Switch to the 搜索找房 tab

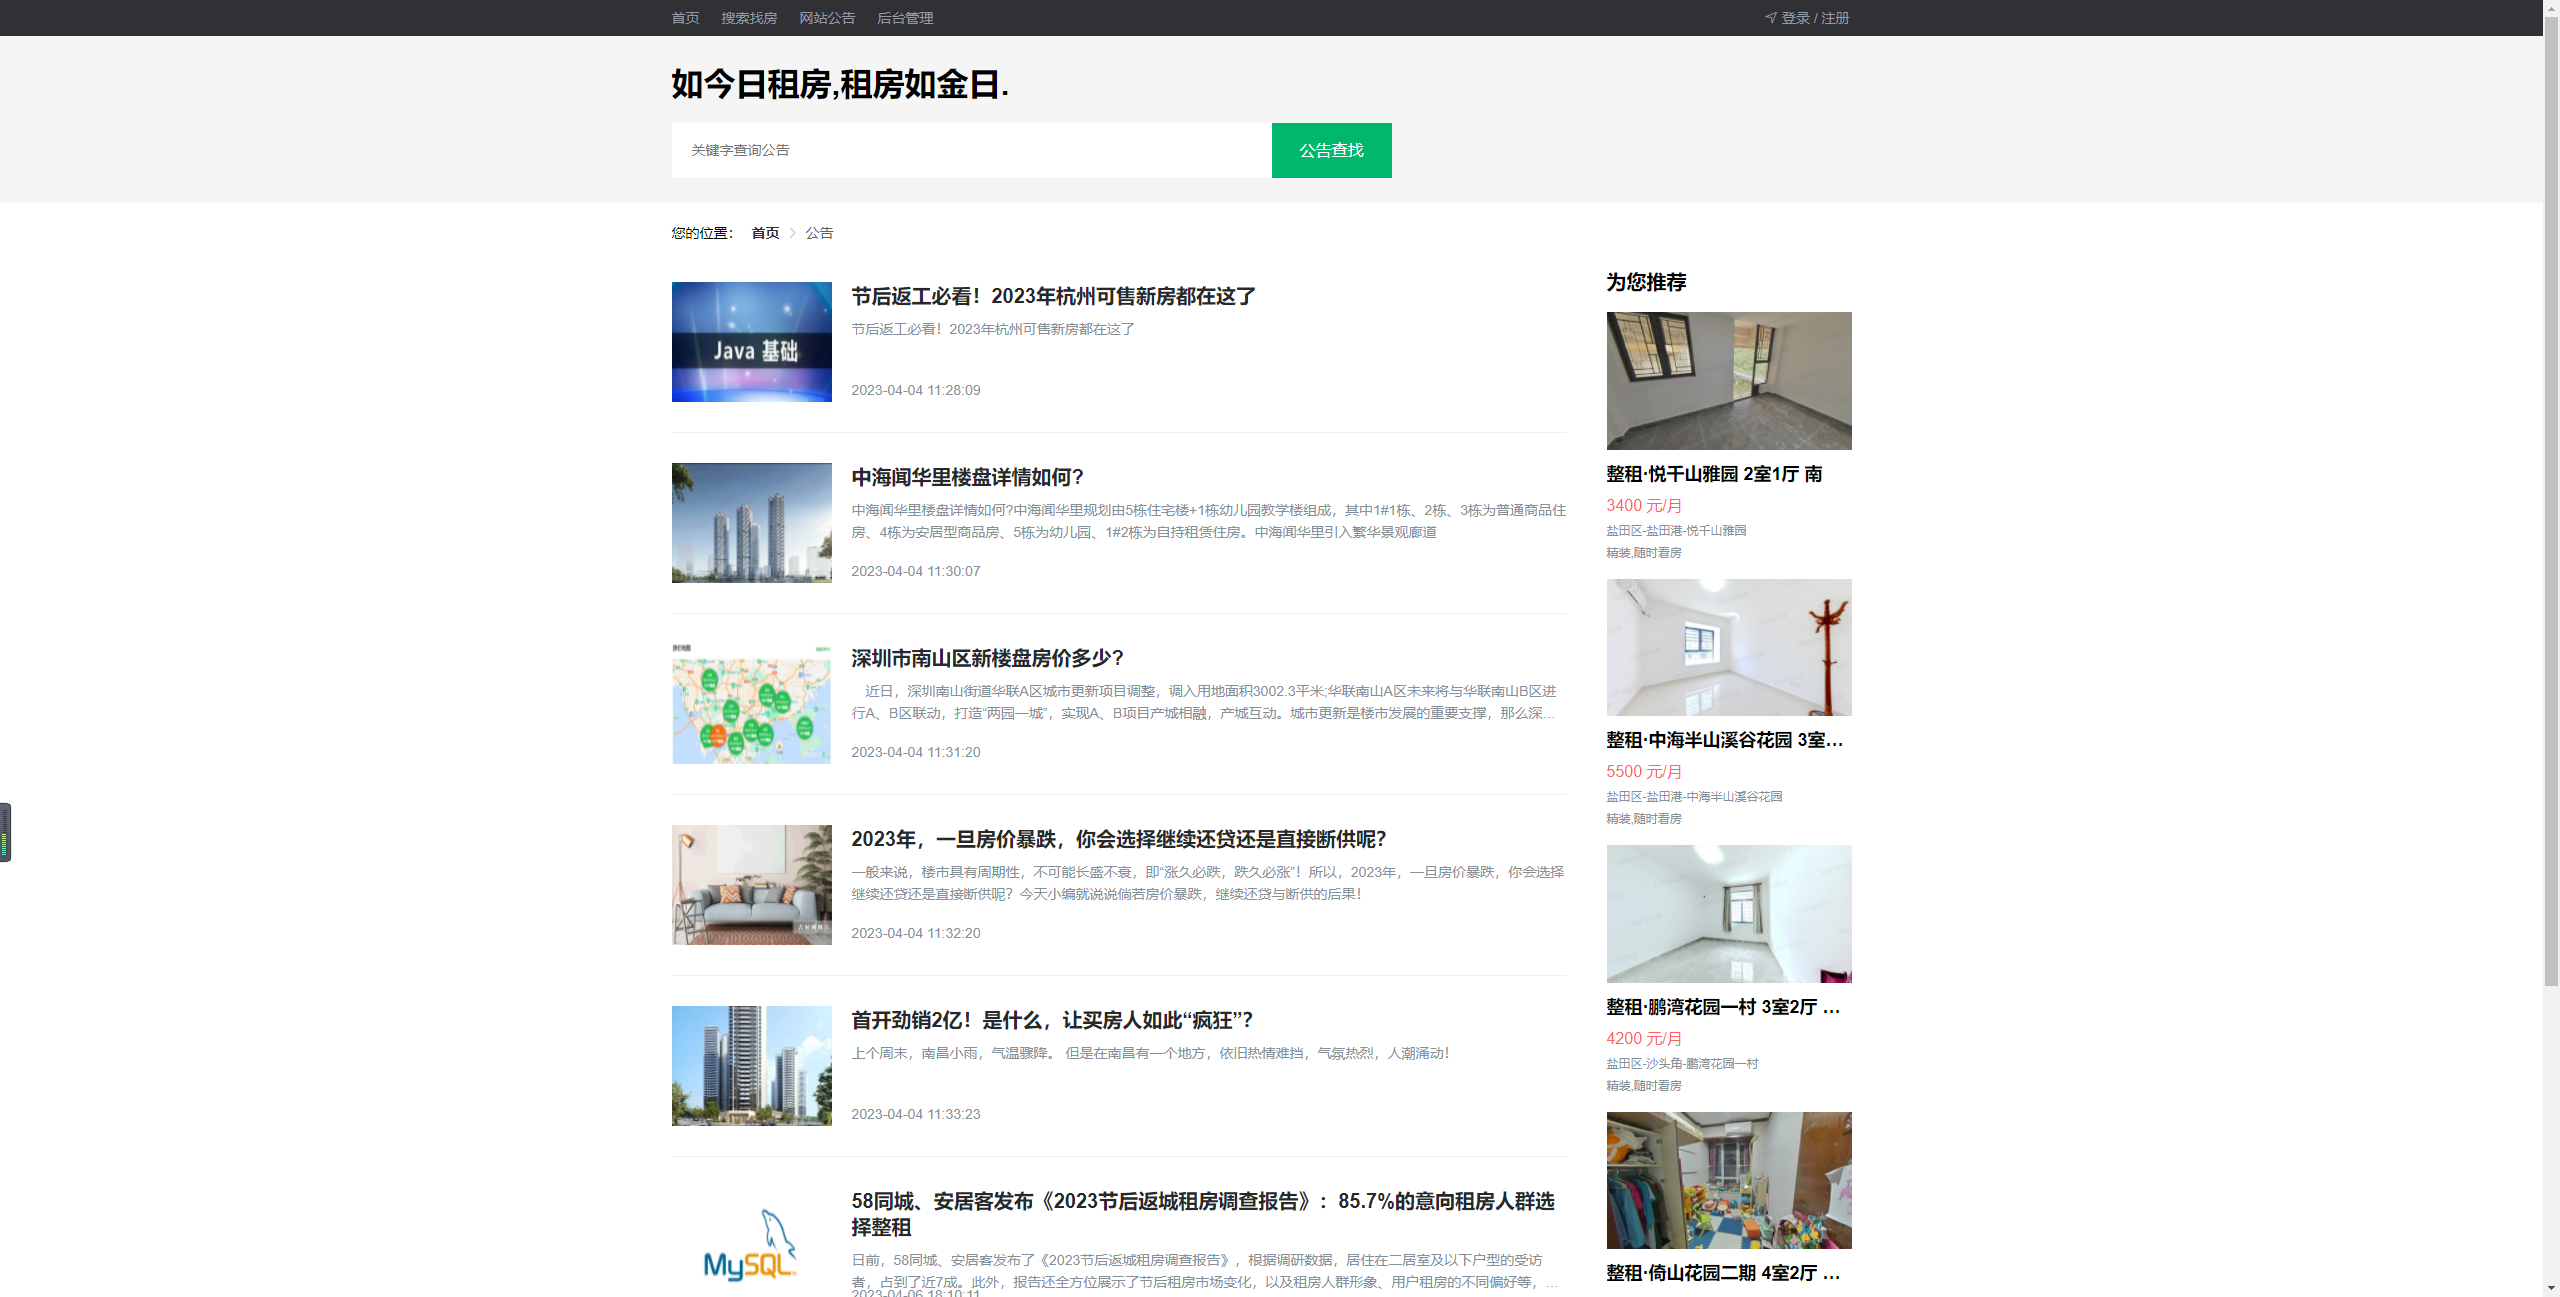pos(749,17)
